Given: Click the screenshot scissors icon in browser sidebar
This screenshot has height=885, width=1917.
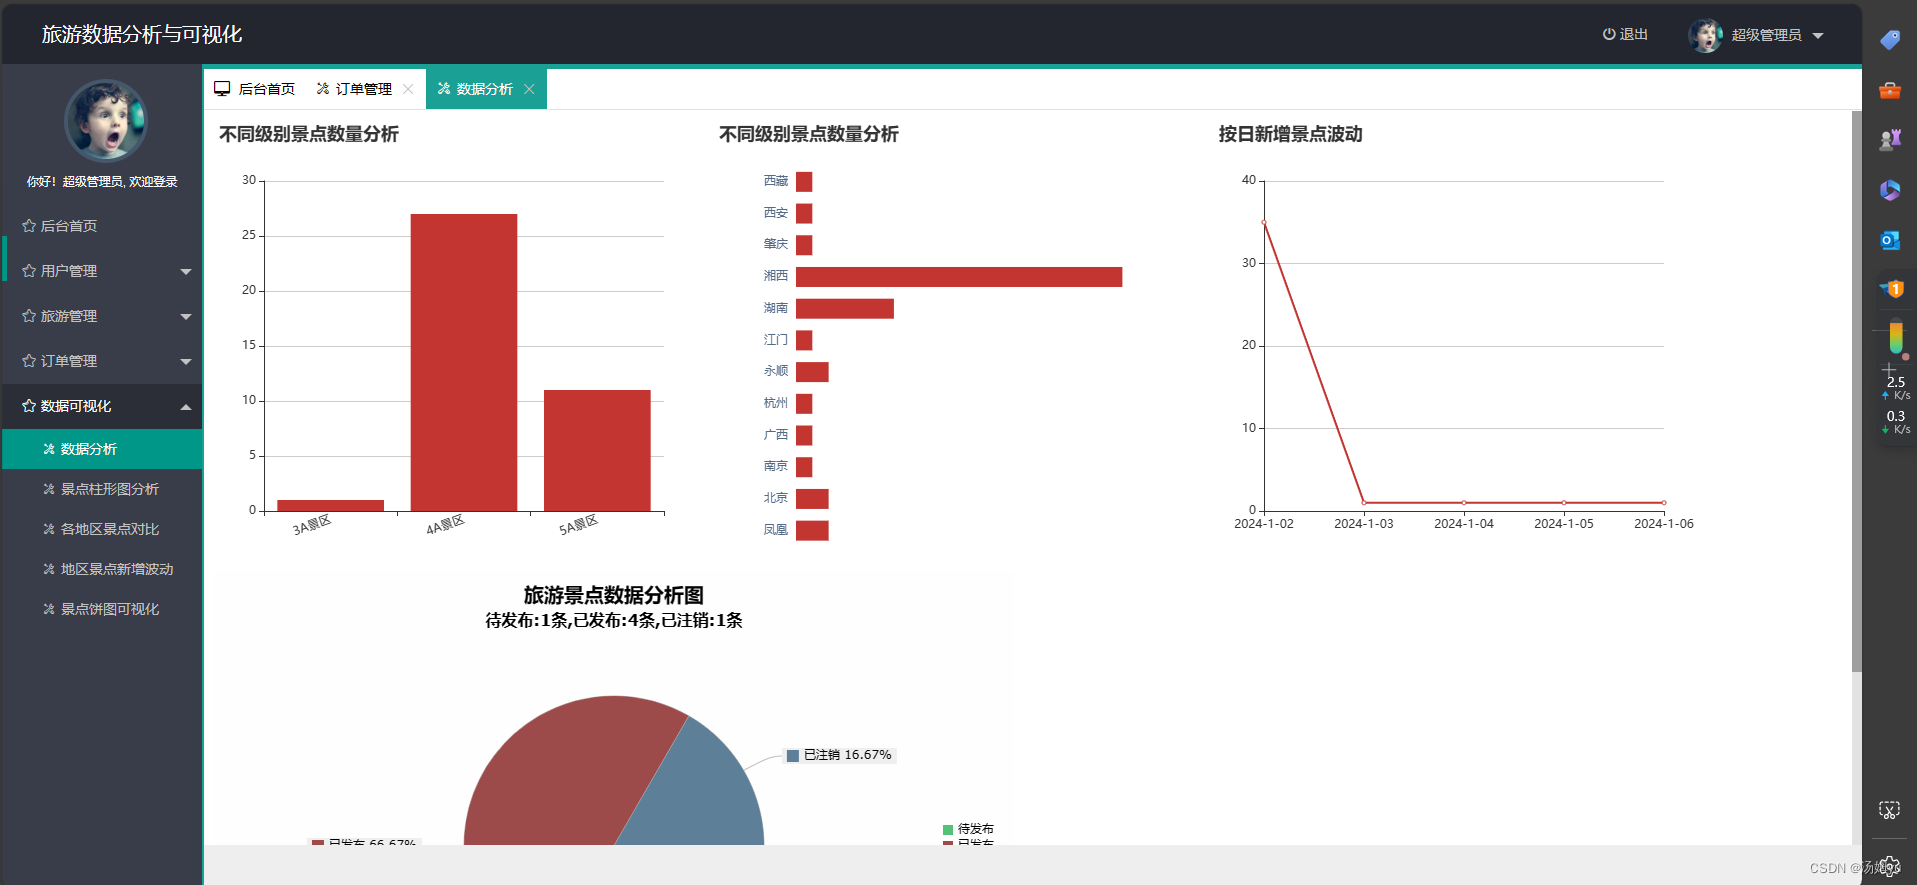Looking at the screenshot, I should (x=1889, y=810).
